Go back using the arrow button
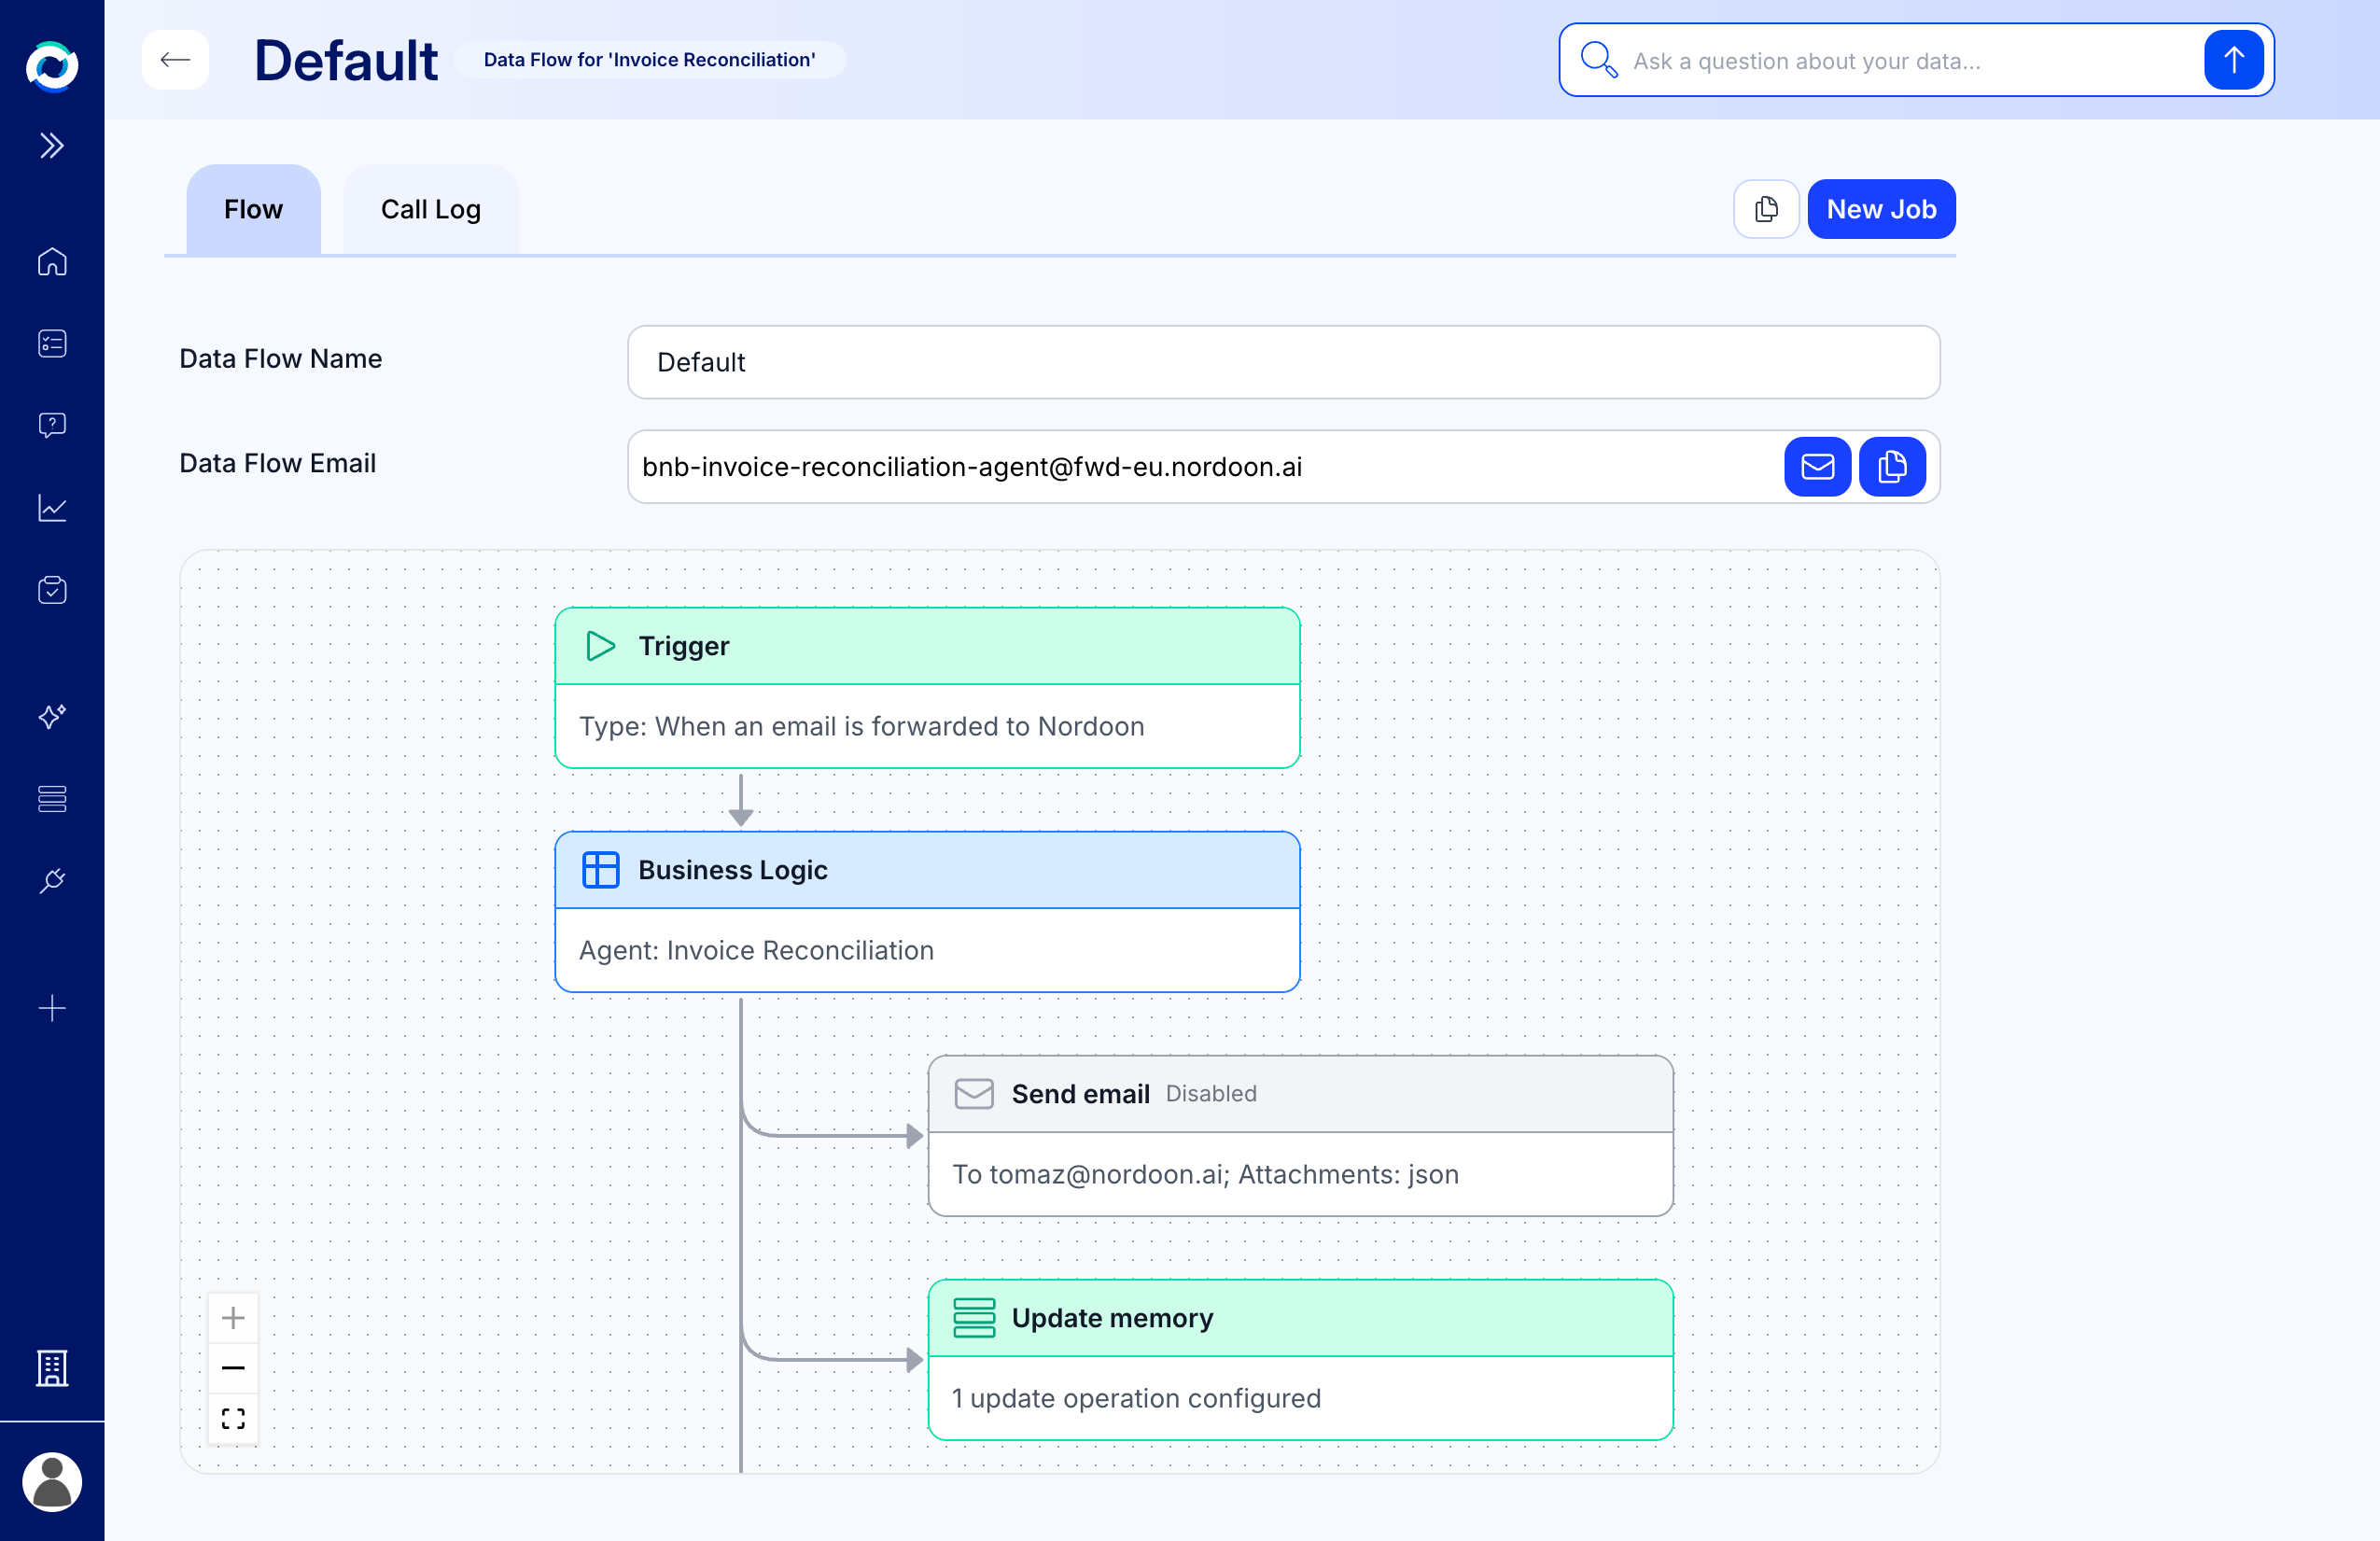 click(175, 60)
